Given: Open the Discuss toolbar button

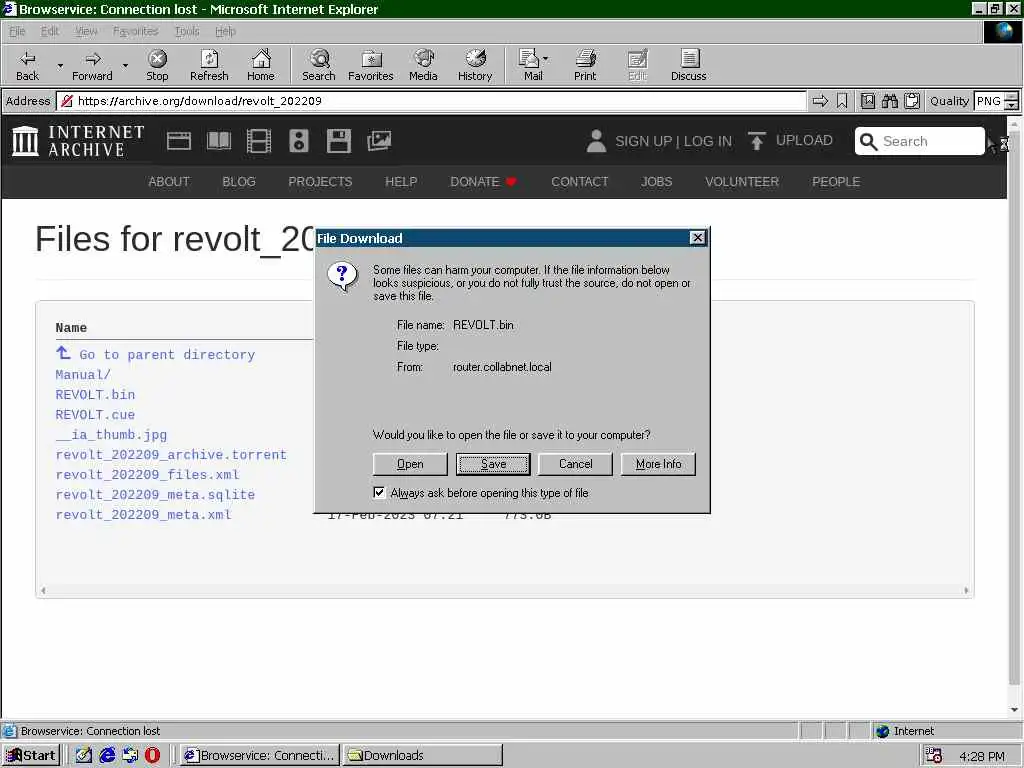Looking at the screenshot, I should pyautogui.click(x=688, y=65).
